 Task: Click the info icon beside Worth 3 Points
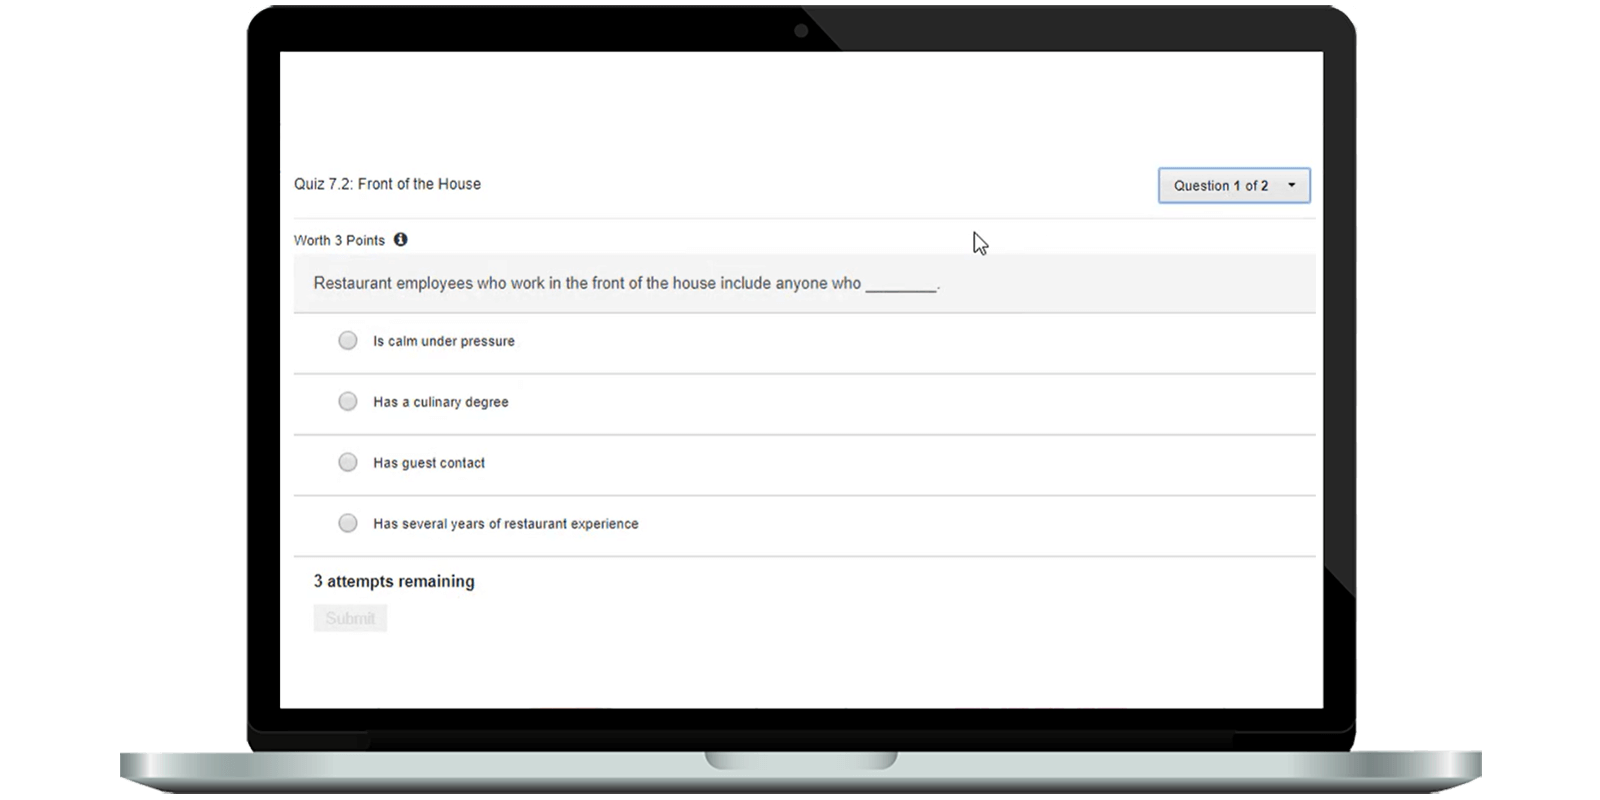[x=401, y=240]
